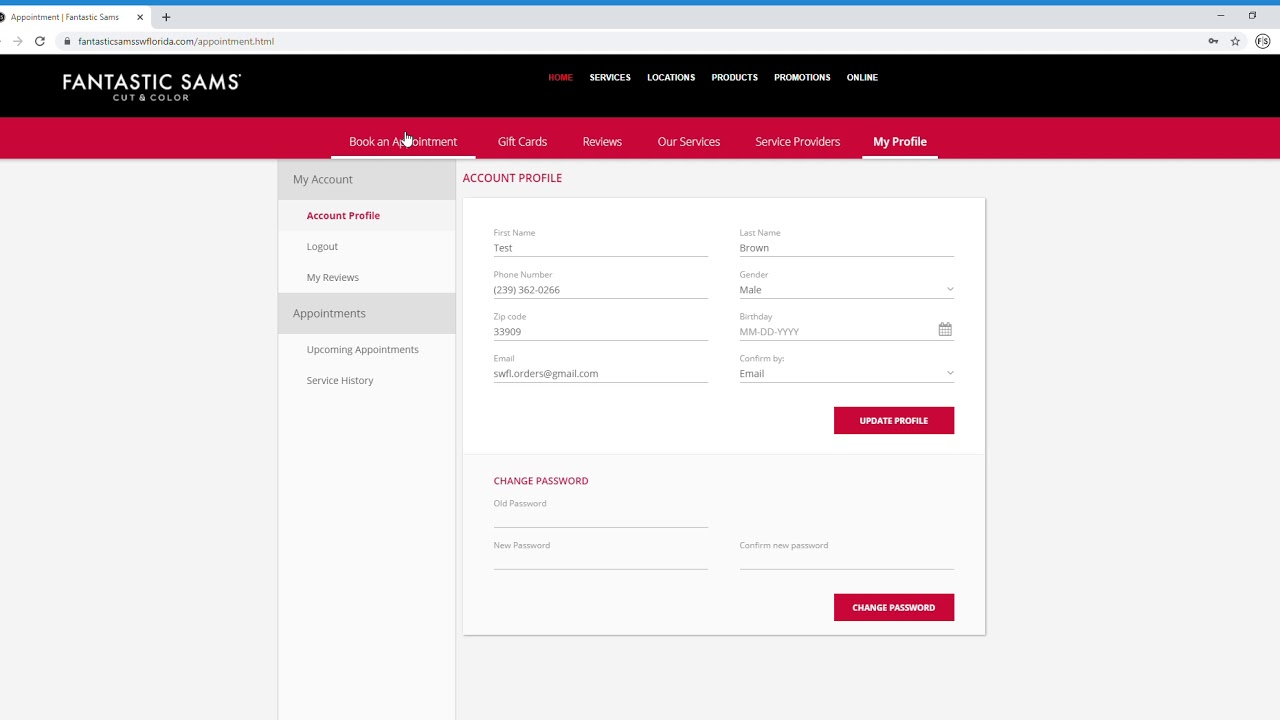Open the ONLINE menu item
1280x720 pixels.
coord(862,77)
